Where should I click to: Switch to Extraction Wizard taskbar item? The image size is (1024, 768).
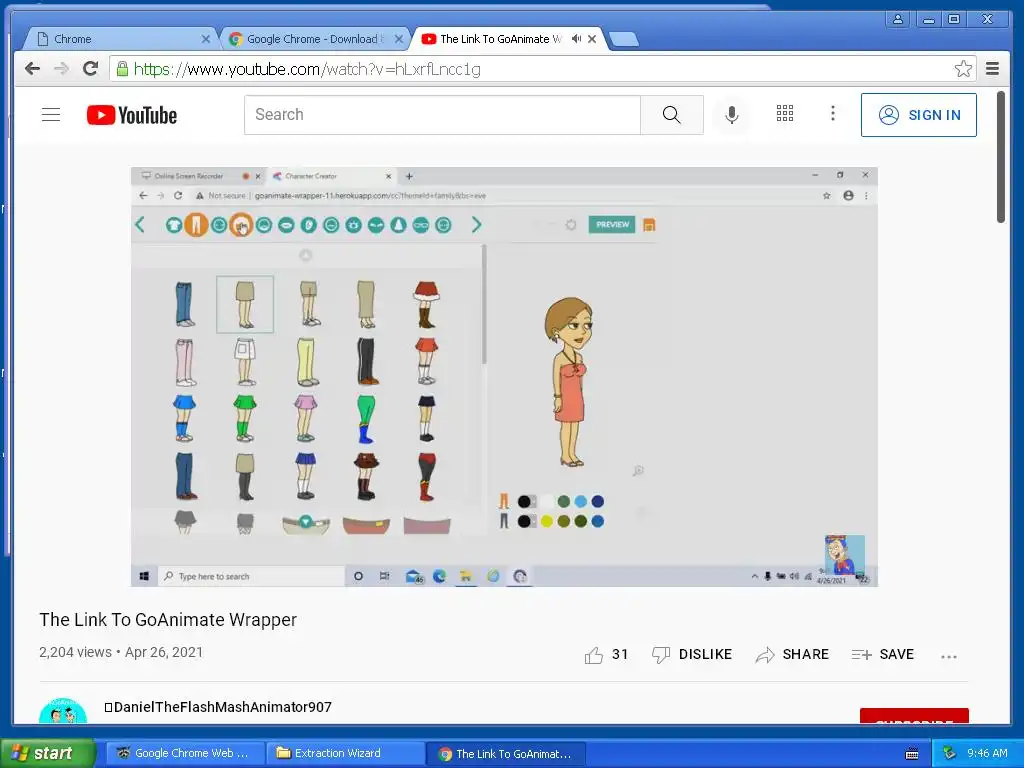pos(346,753)
